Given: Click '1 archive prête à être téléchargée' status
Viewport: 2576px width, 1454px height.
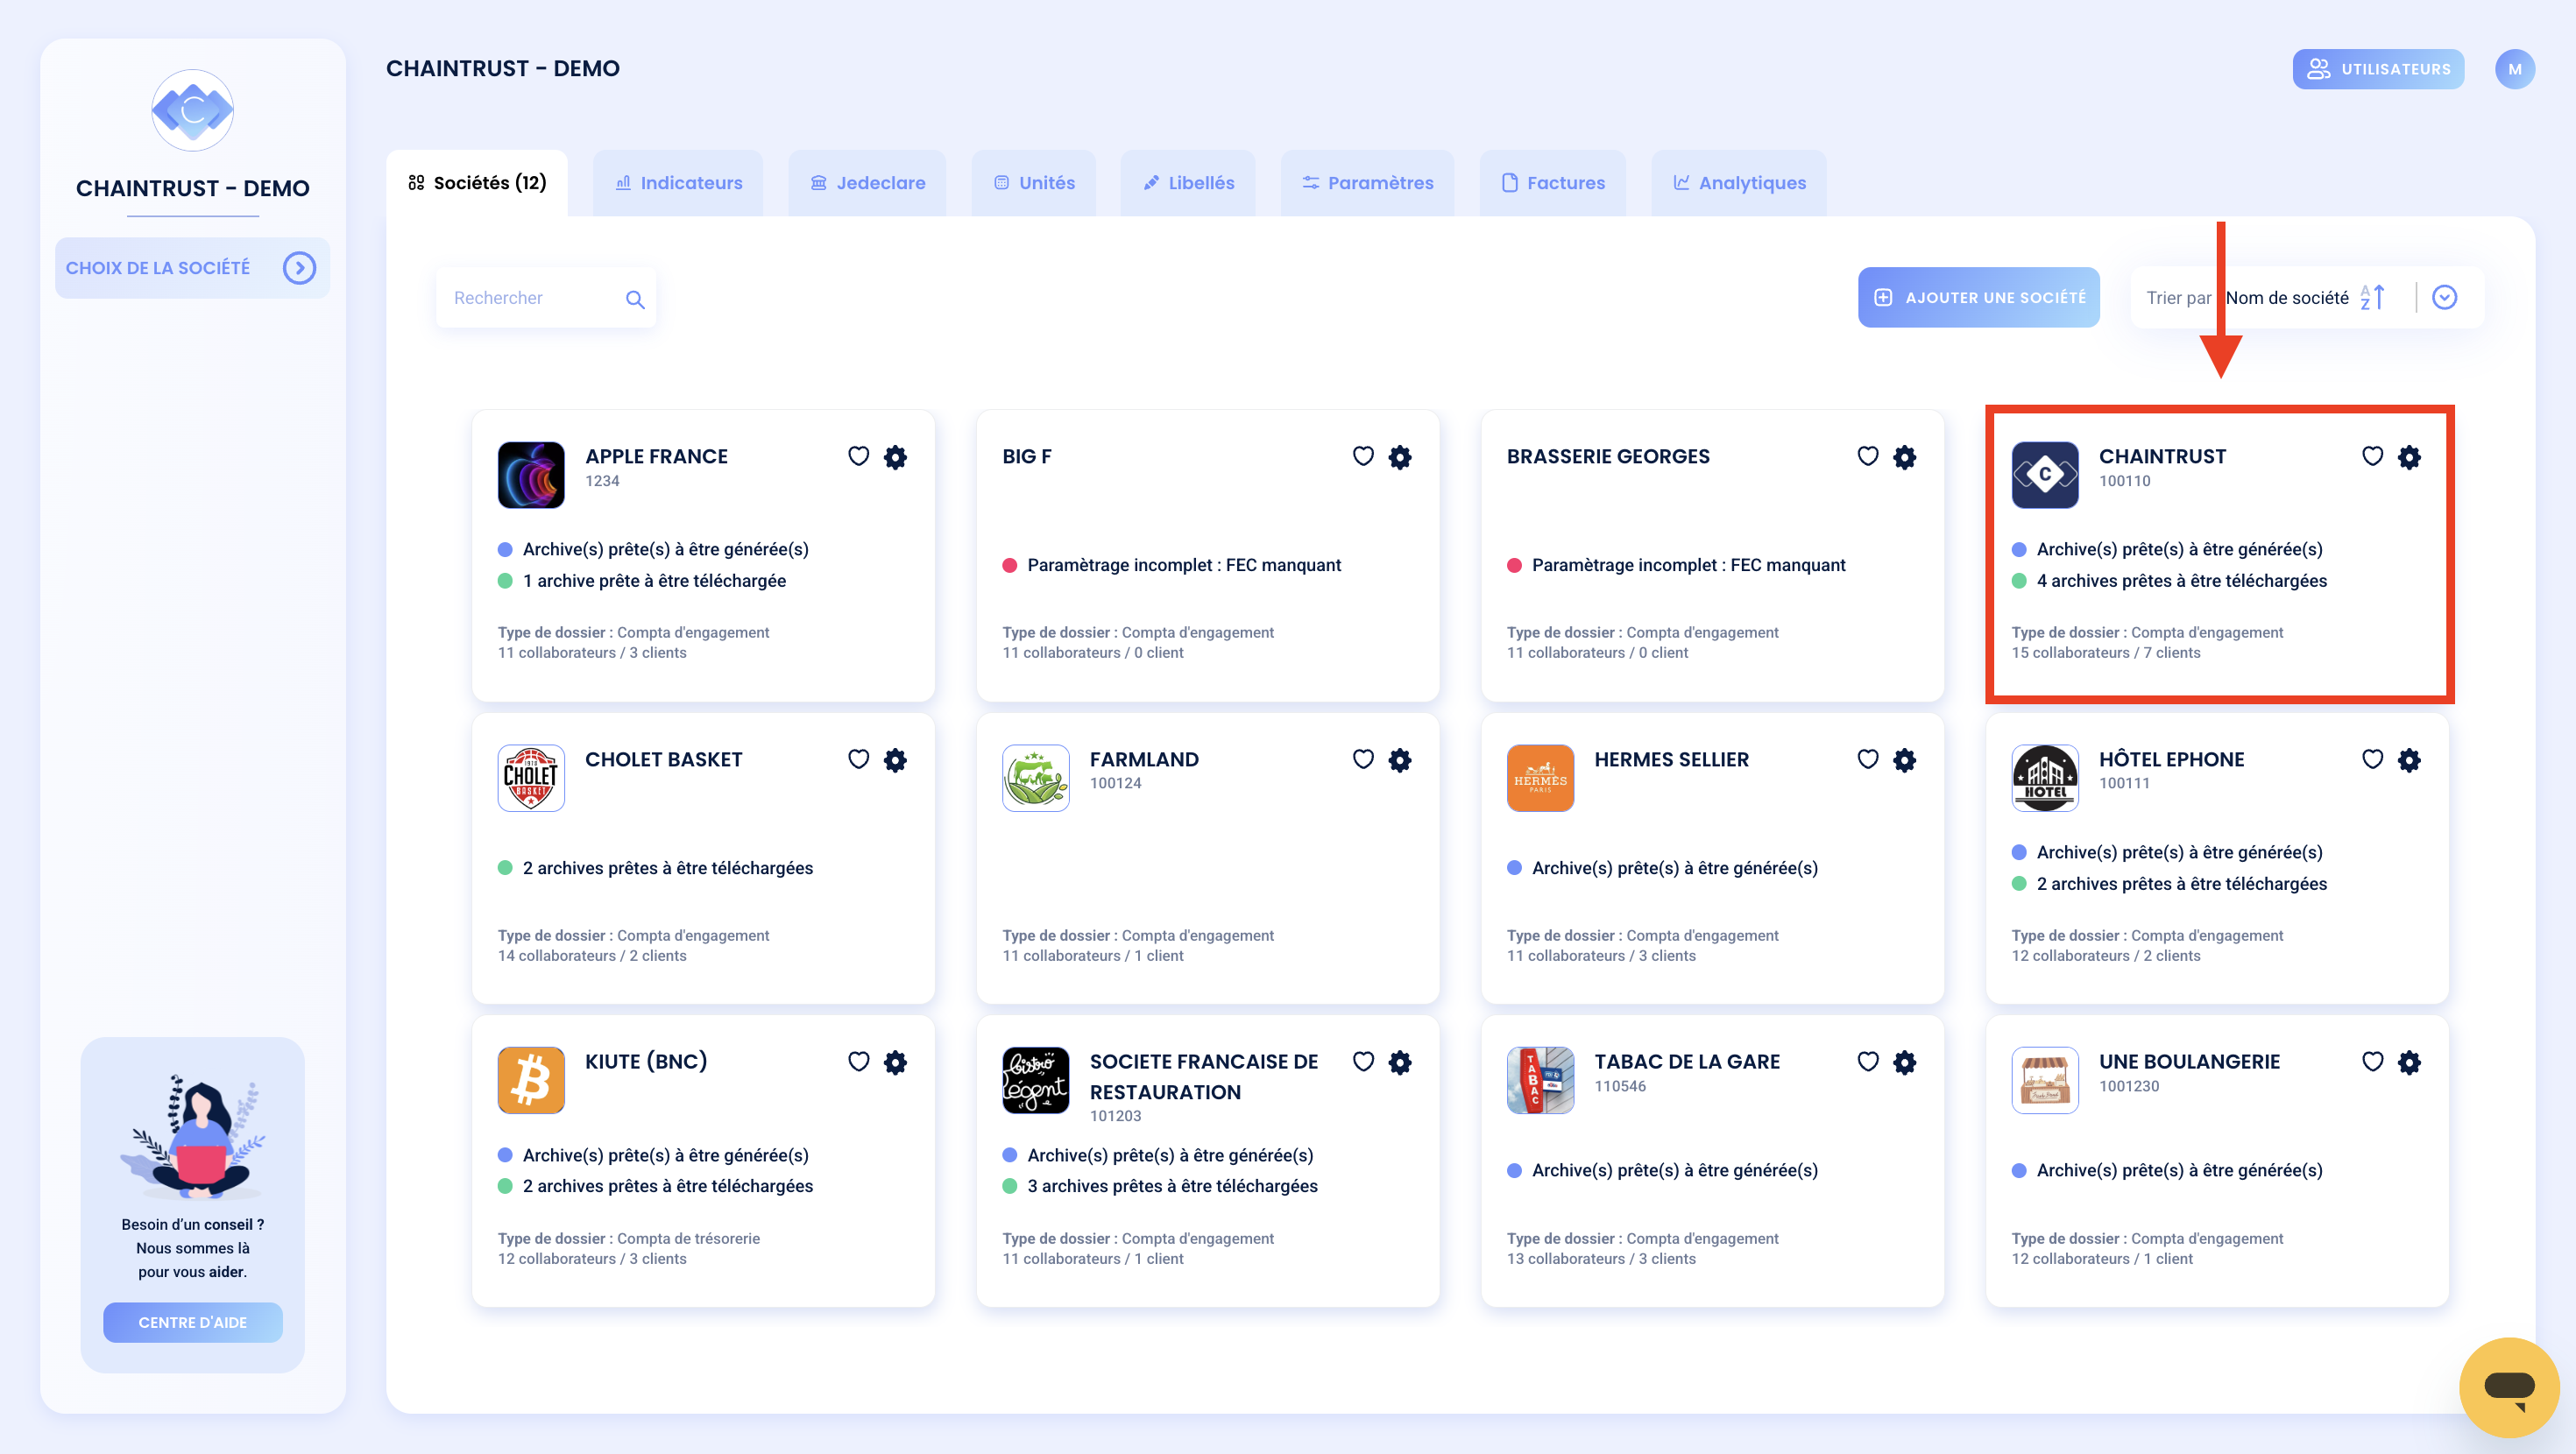Looking at the screenshot, I should pos(654,581).
